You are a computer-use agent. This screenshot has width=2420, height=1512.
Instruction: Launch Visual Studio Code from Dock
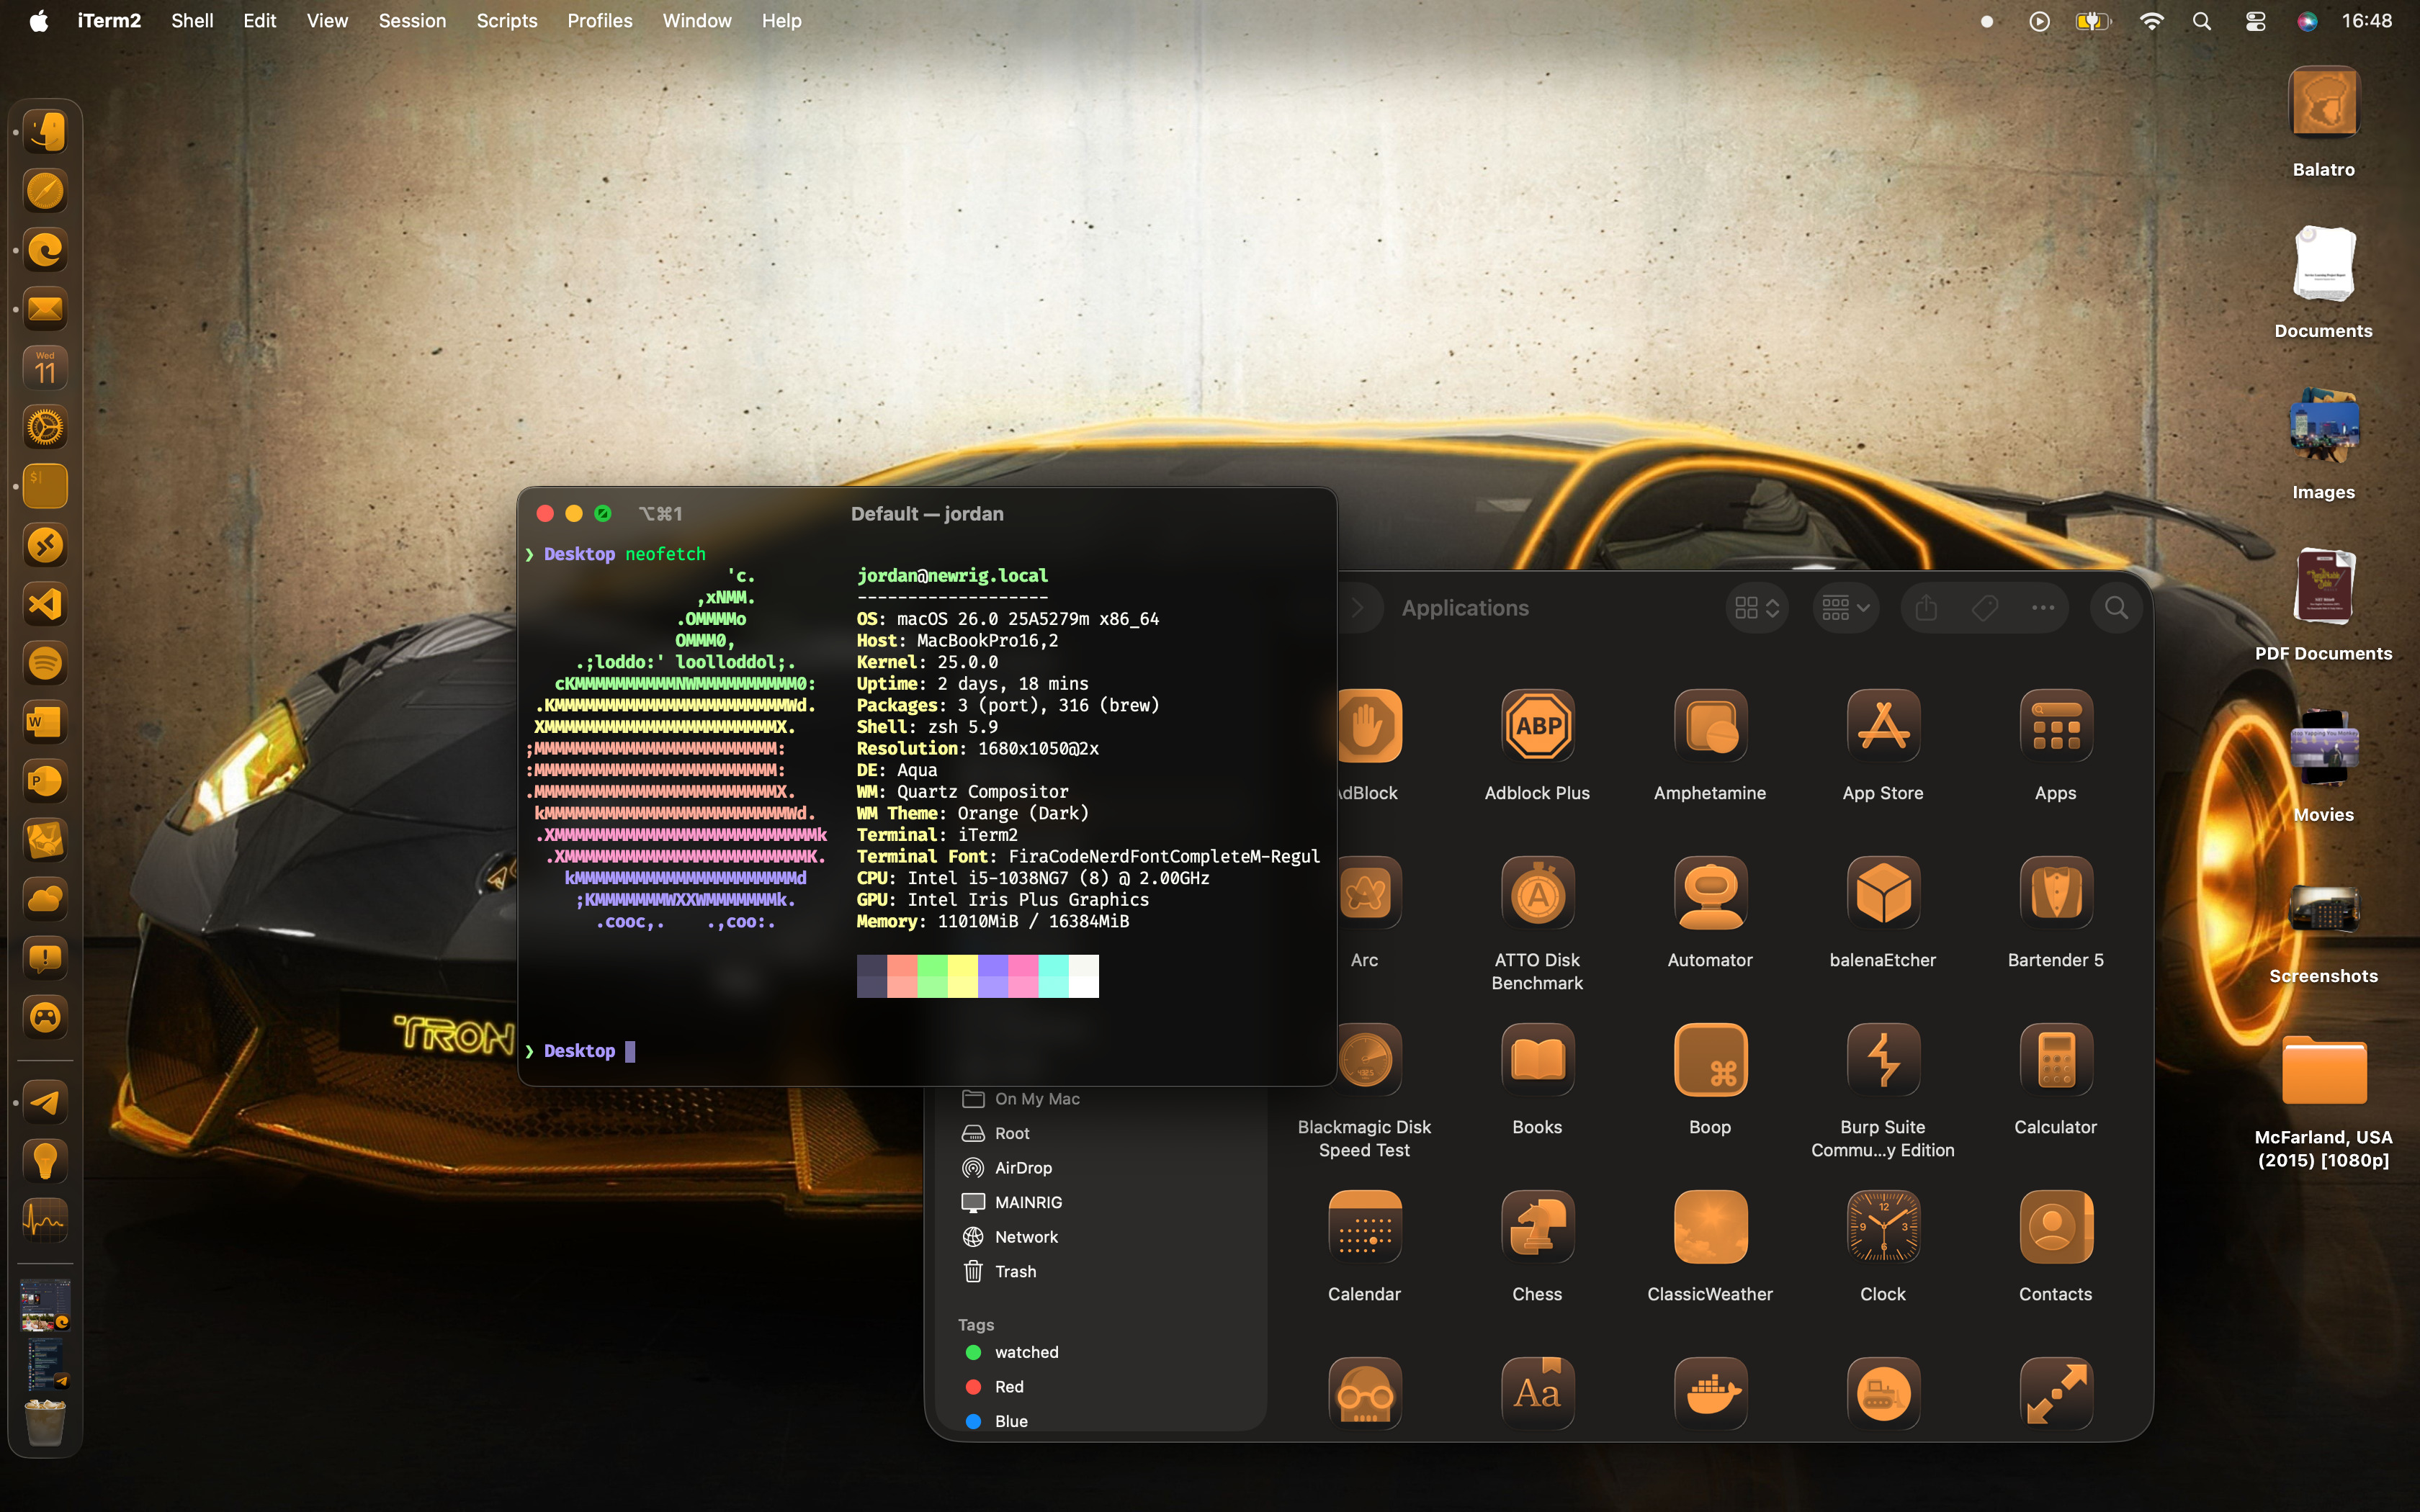45,604
